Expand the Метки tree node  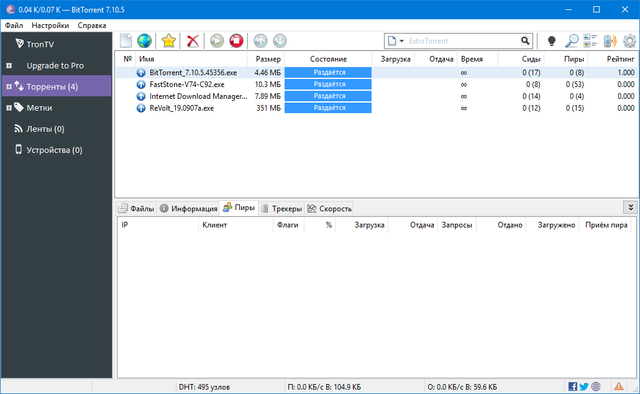pyautogui.click(x=9, y=108)
